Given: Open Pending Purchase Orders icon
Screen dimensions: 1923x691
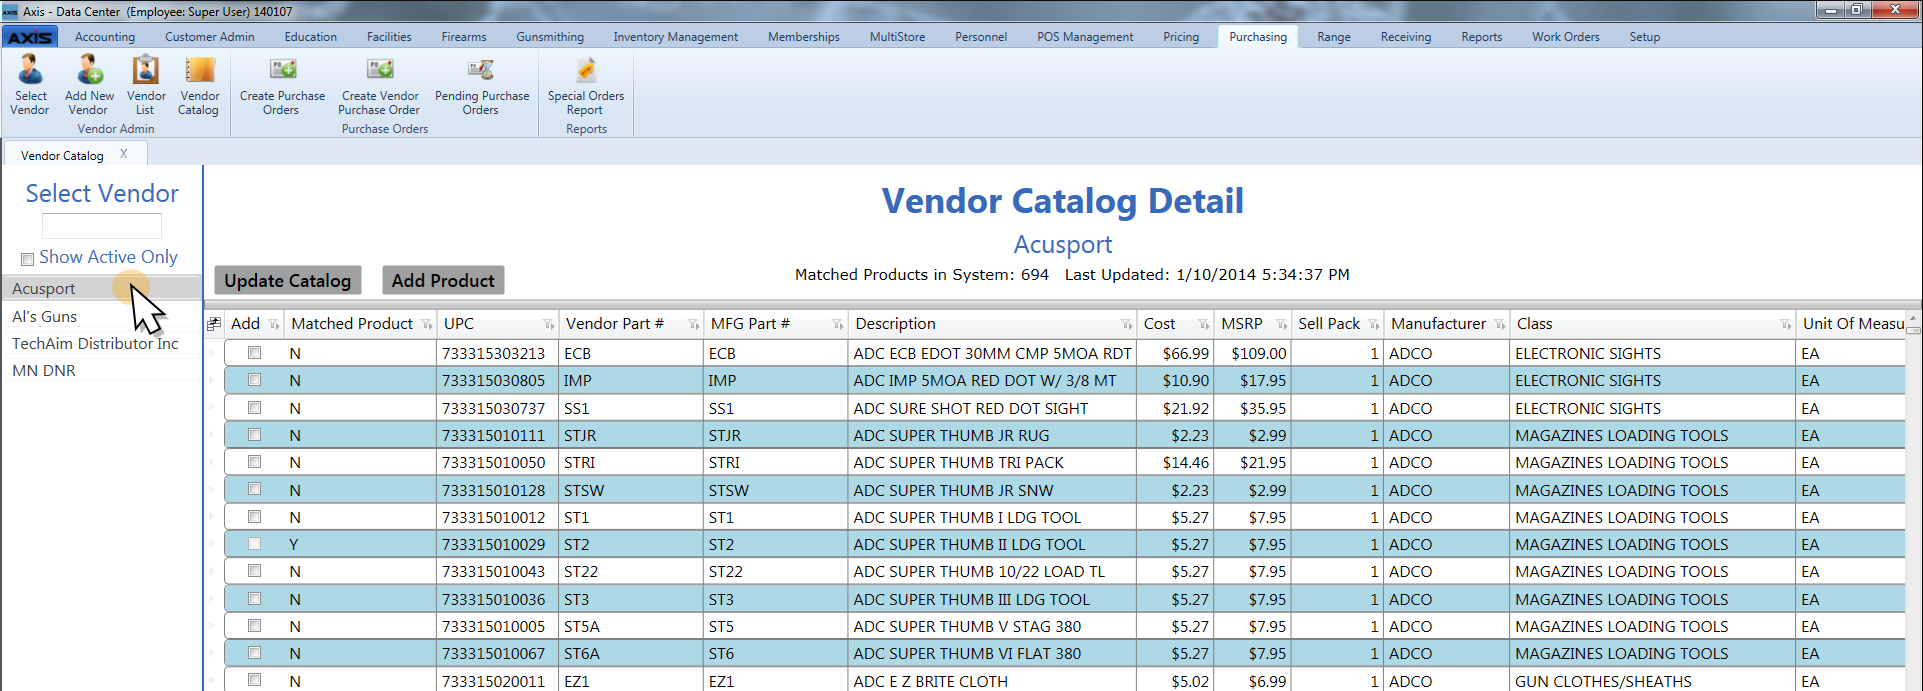Looking at the screenshot, I should tap(482, 84).
